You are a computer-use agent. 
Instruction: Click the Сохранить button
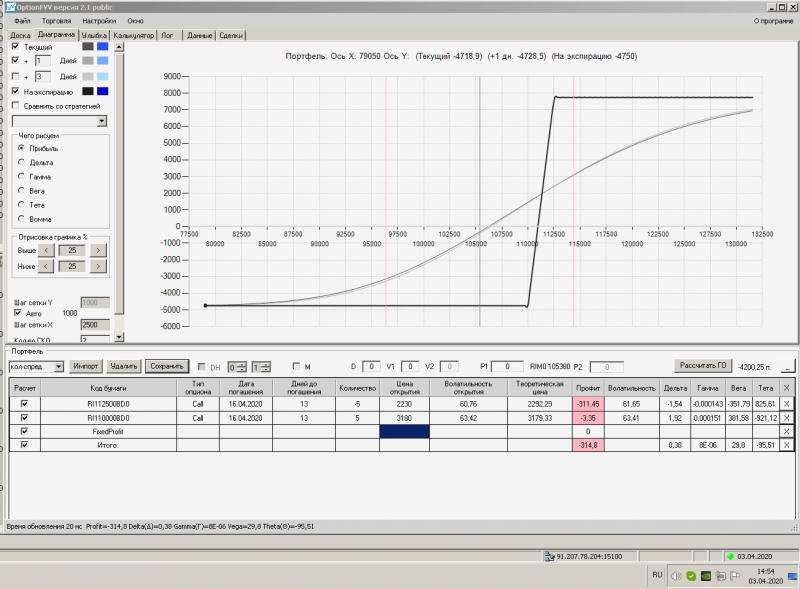(x=166, y=366)
